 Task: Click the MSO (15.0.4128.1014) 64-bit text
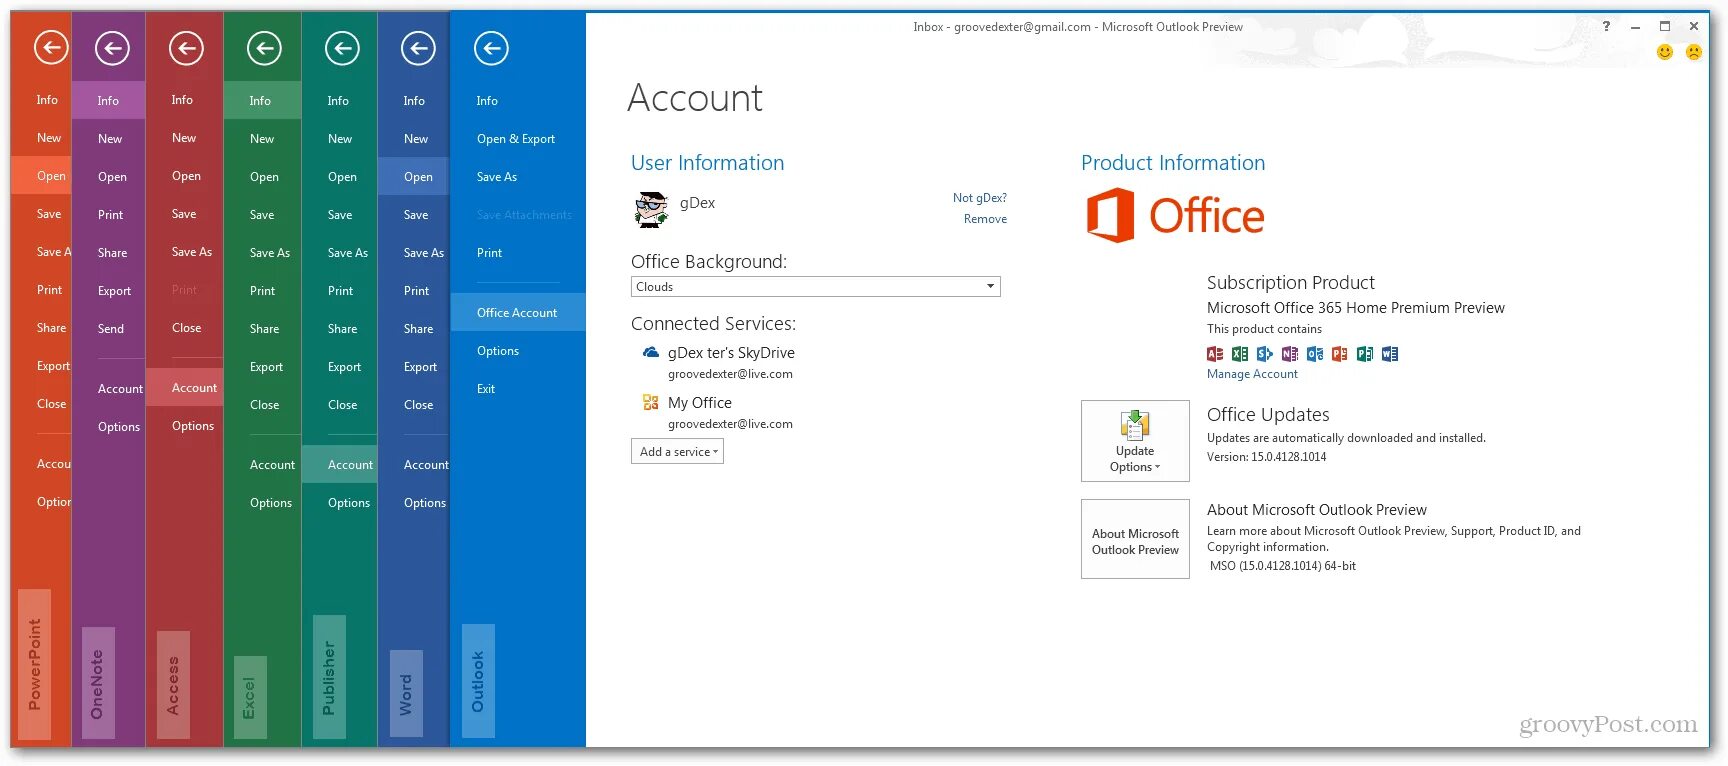1283,566
